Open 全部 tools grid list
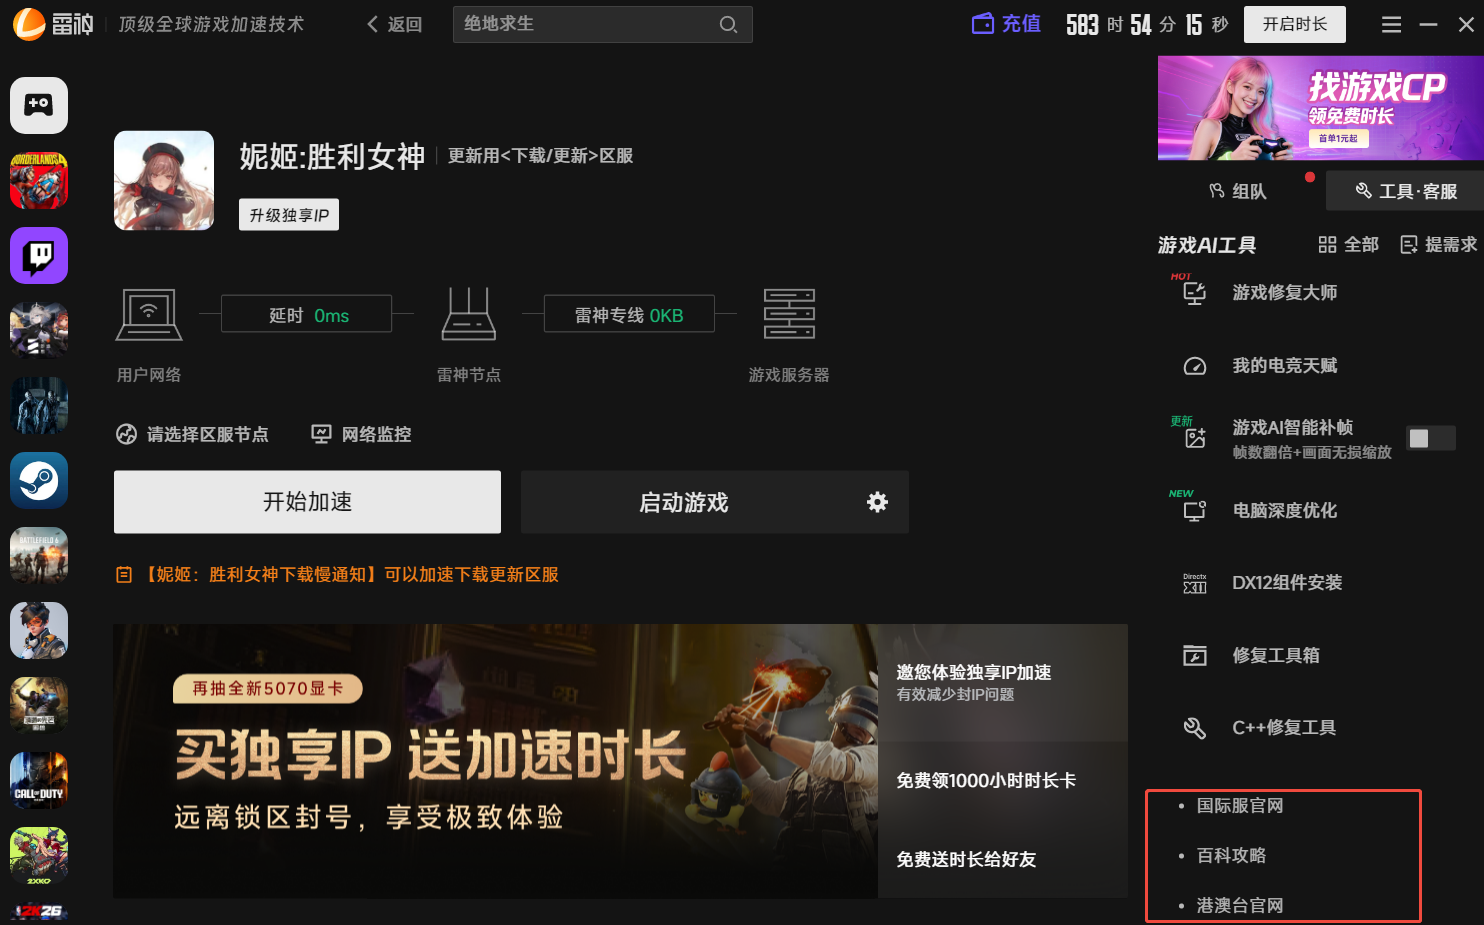 pyautogui.click(x=1348, y=245)
